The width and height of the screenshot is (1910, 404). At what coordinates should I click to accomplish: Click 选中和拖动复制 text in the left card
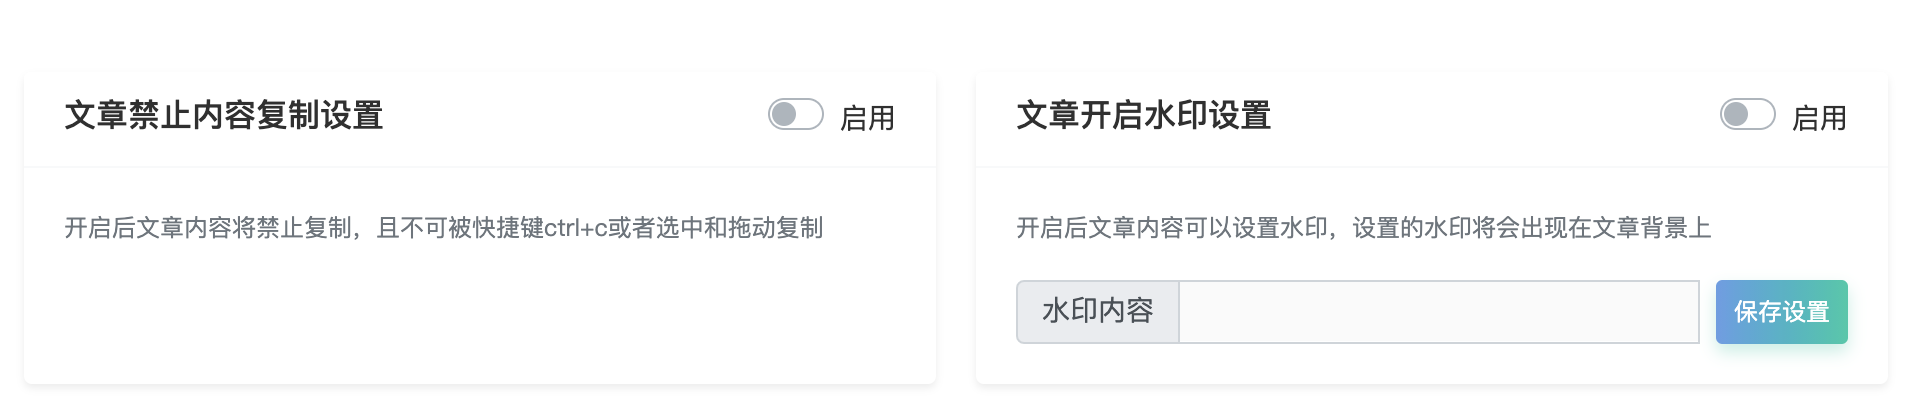point(740,228)
